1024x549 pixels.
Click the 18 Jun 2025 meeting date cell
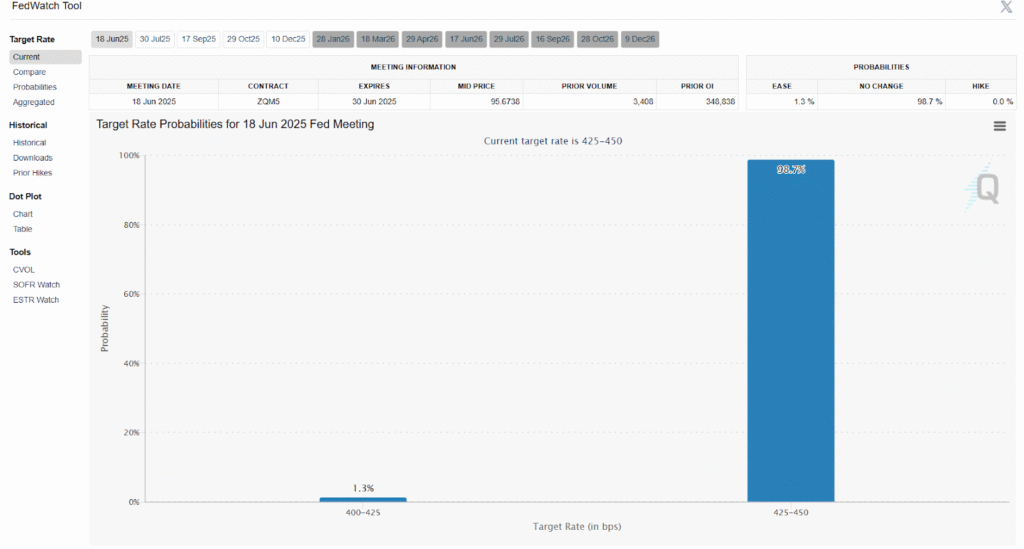click(x=153, y=102)
